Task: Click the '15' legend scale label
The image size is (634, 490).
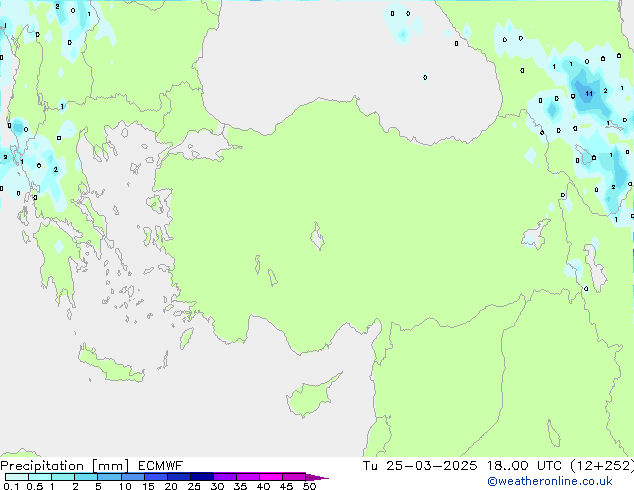Action: click(x=148, y=486)
